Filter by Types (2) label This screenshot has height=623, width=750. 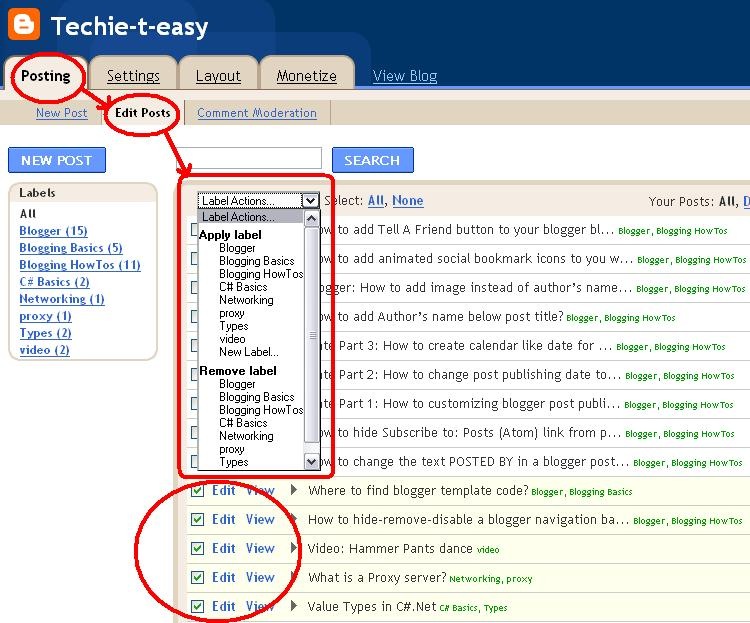45,333
